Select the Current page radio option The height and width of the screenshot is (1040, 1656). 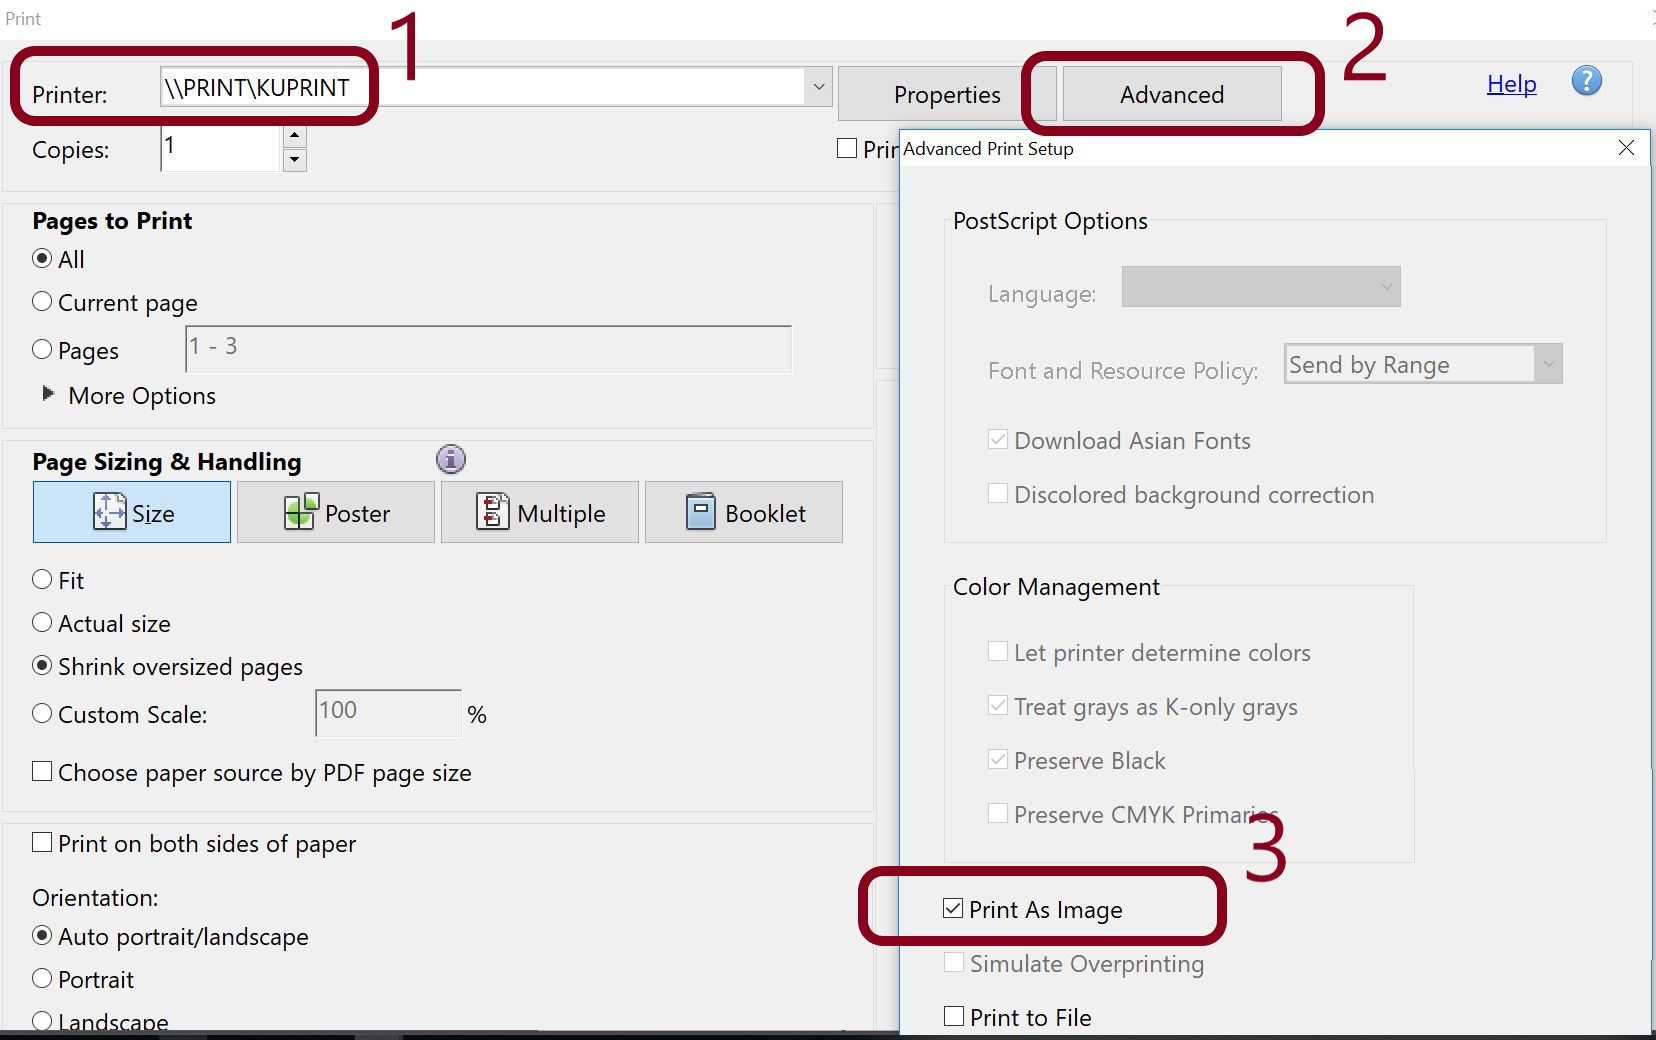pyautogui.click(x=42, y=300)
